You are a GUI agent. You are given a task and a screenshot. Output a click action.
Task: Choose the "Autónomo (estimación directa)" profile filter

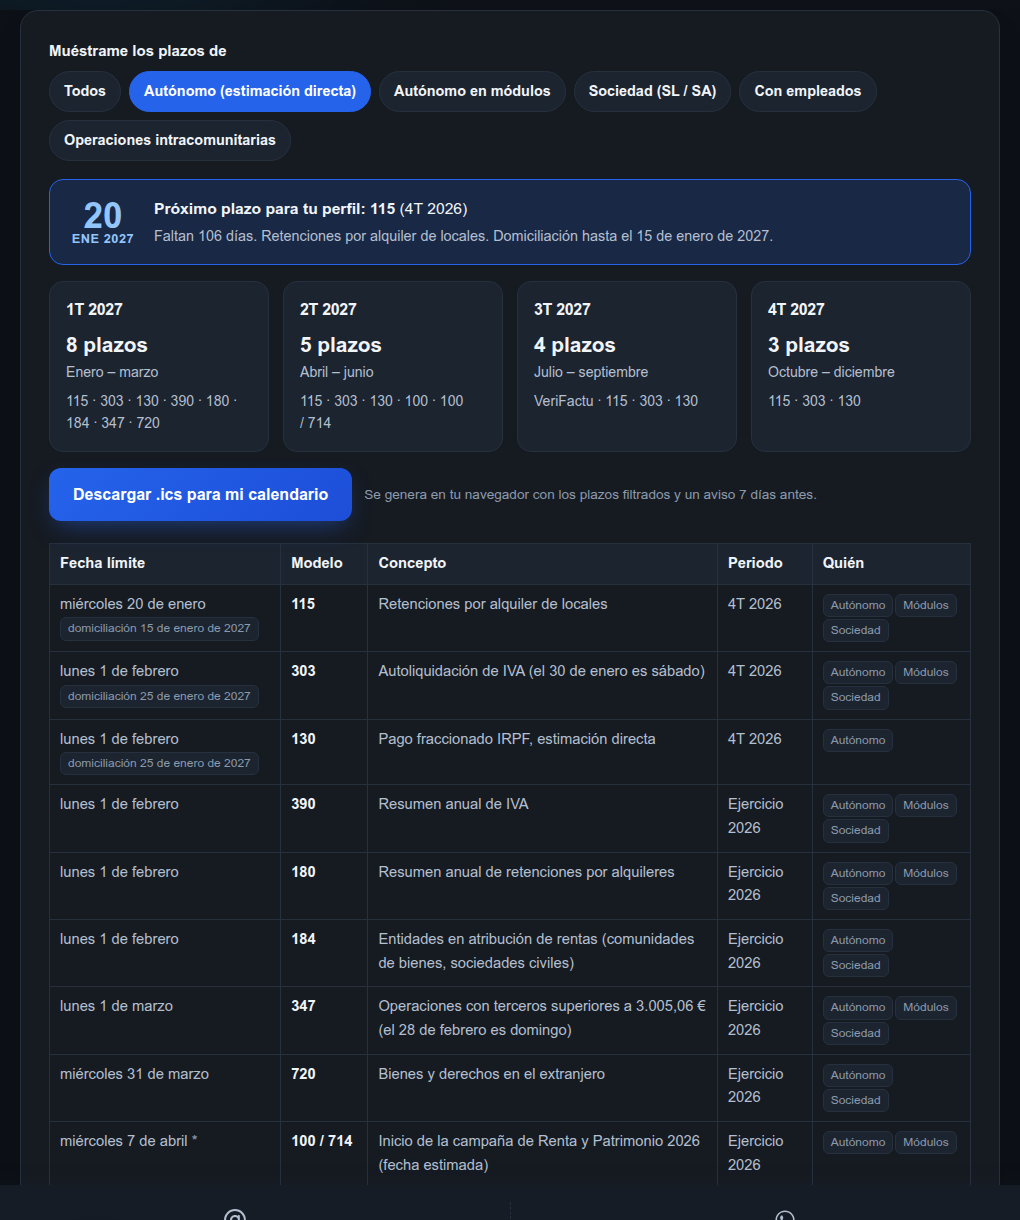pos(250,91)
